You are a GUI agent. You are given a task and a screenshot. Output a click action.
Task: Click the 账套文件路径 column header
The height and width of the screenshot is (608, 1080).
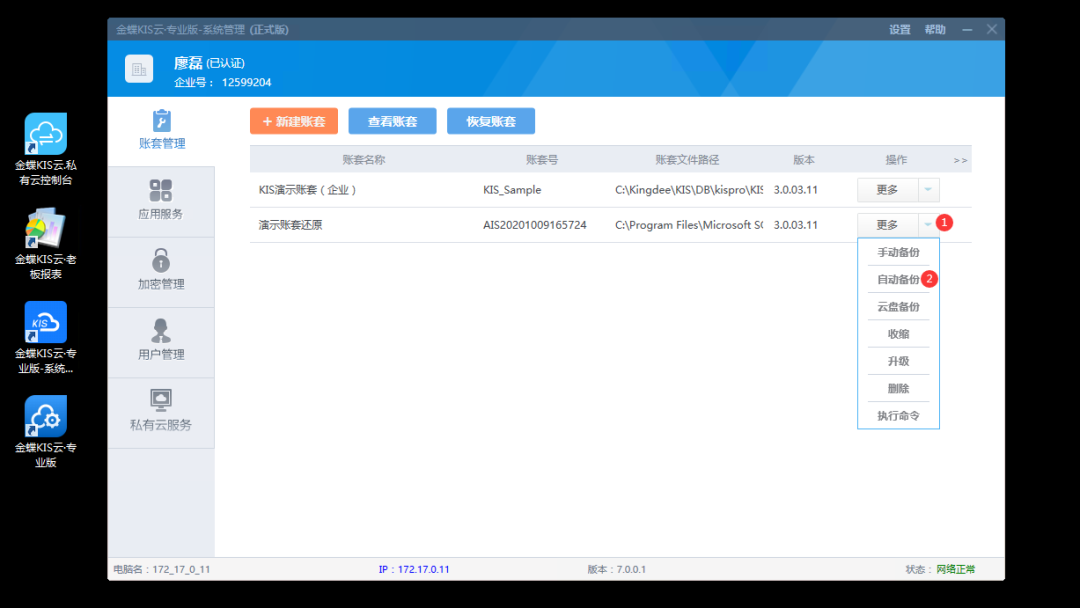coord(687,160)
